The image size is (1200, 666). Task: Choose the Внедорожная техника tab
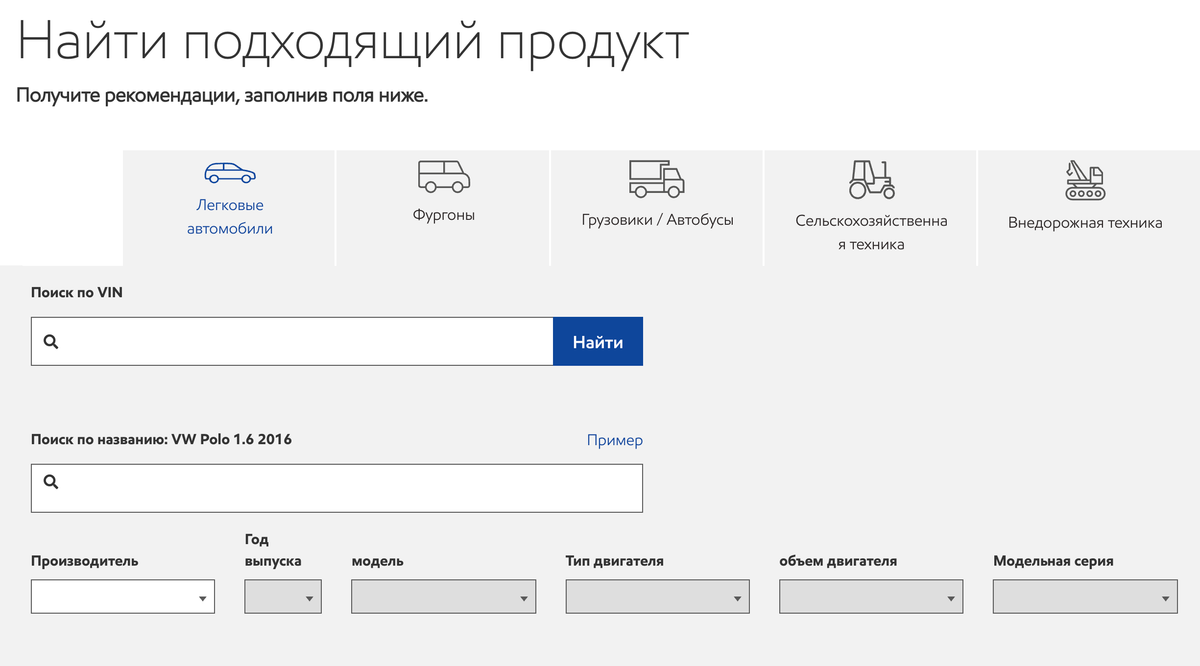pos(1085,223)
